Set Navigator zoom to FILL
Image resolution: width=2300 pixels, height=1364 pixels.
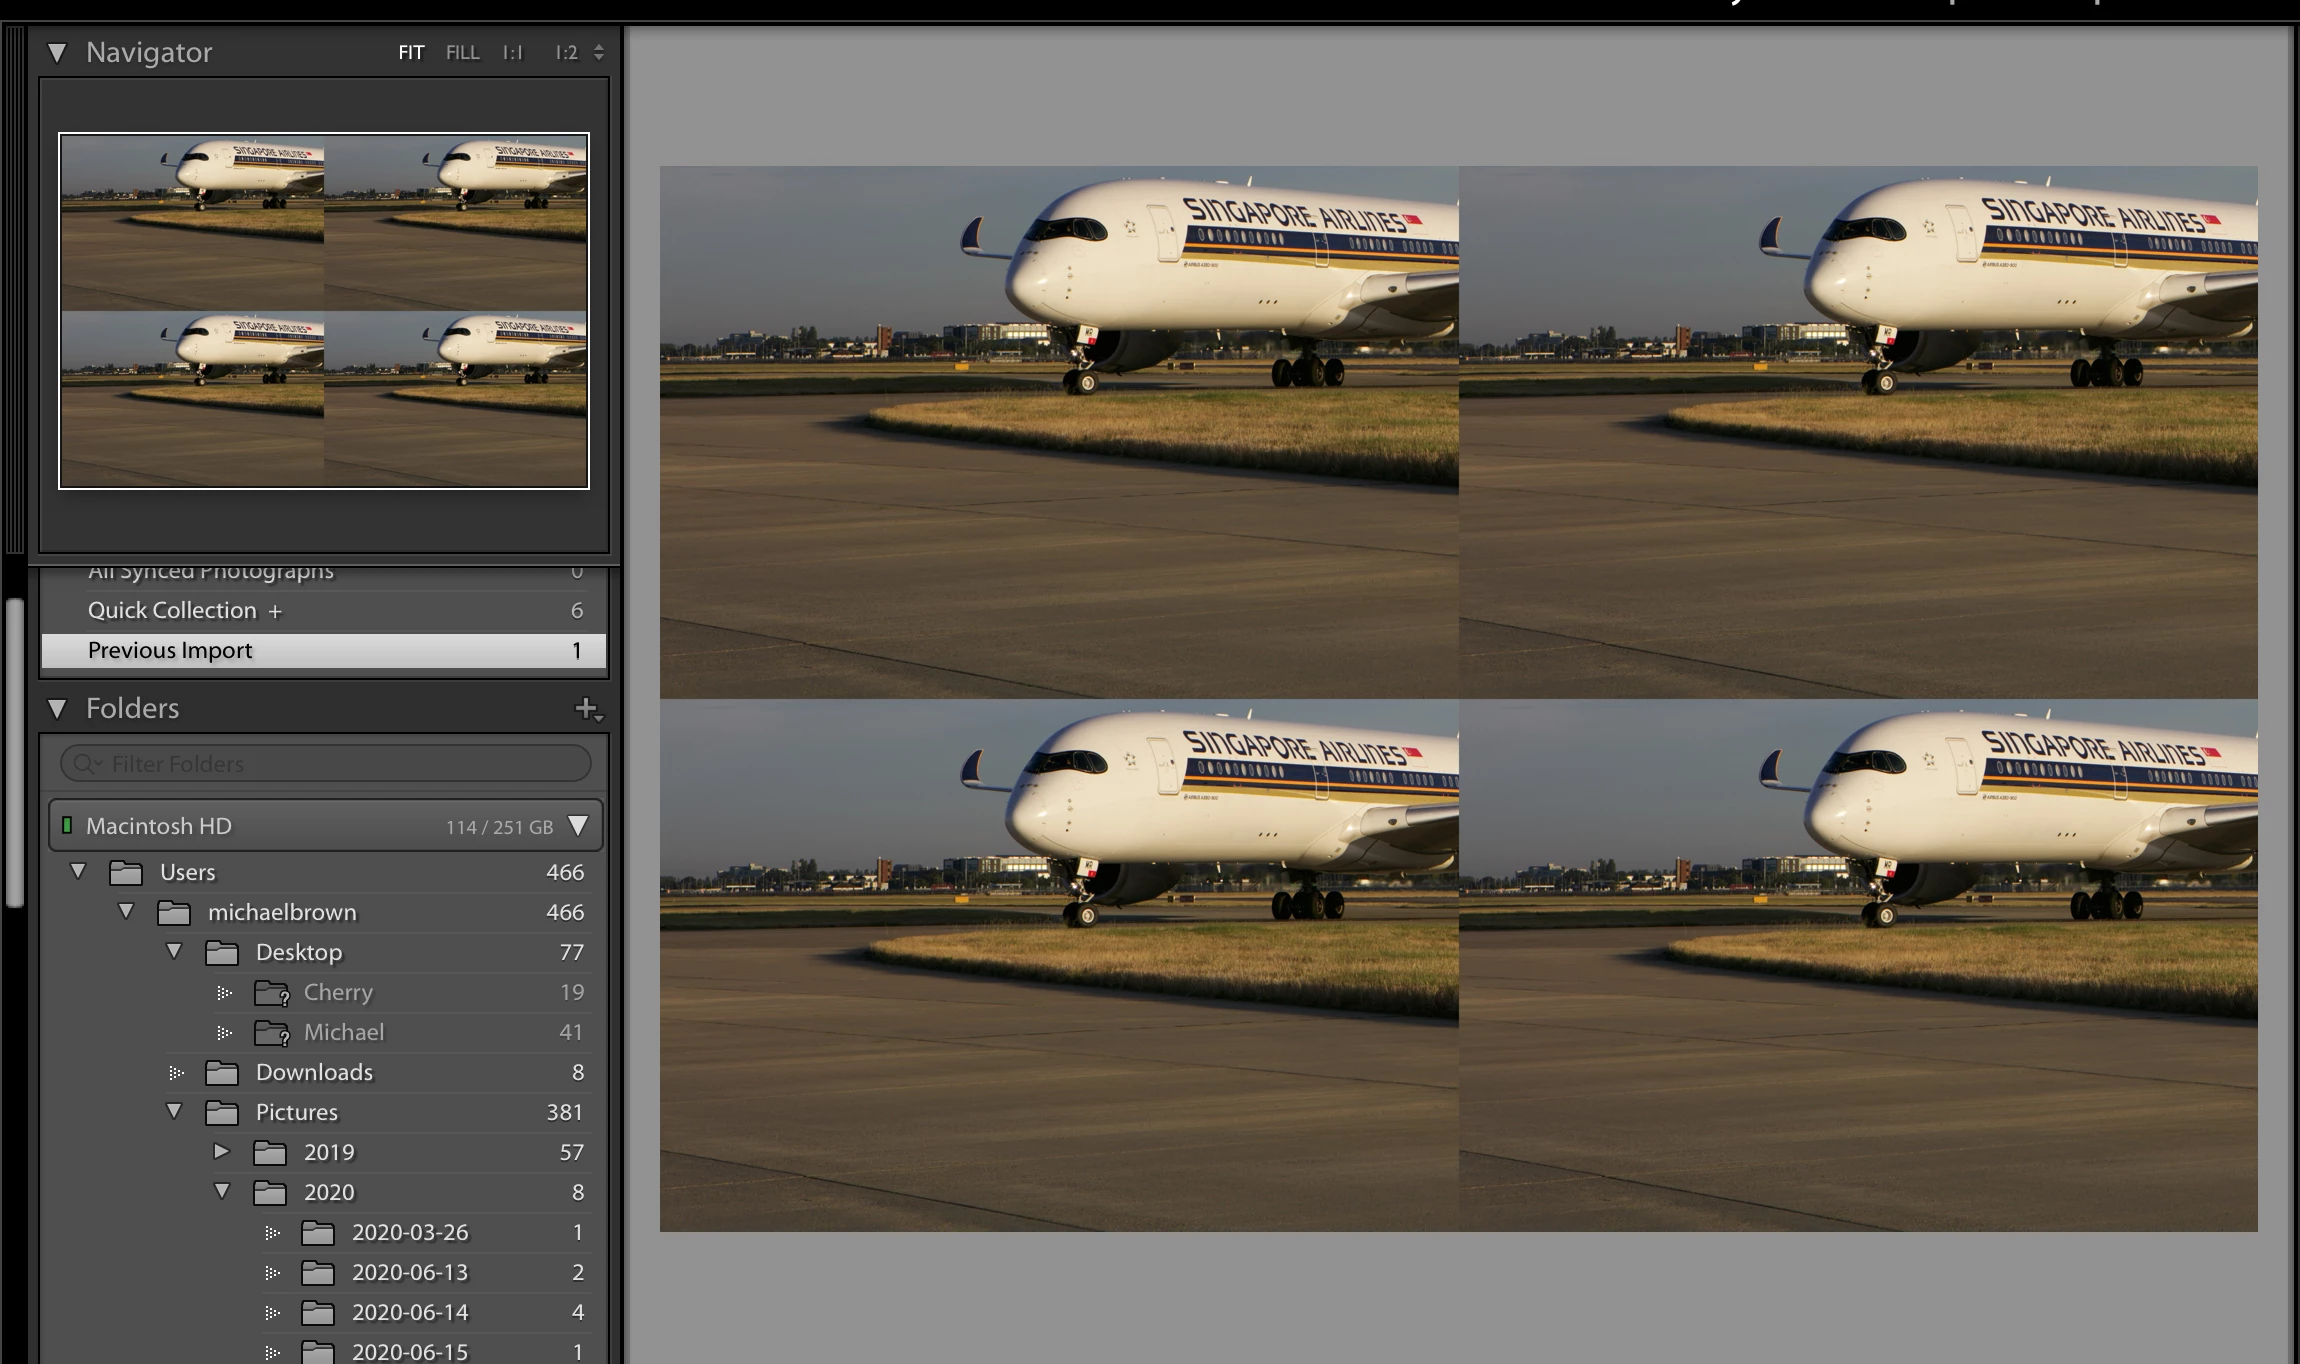pyautogui.click(x=462, y=53)
